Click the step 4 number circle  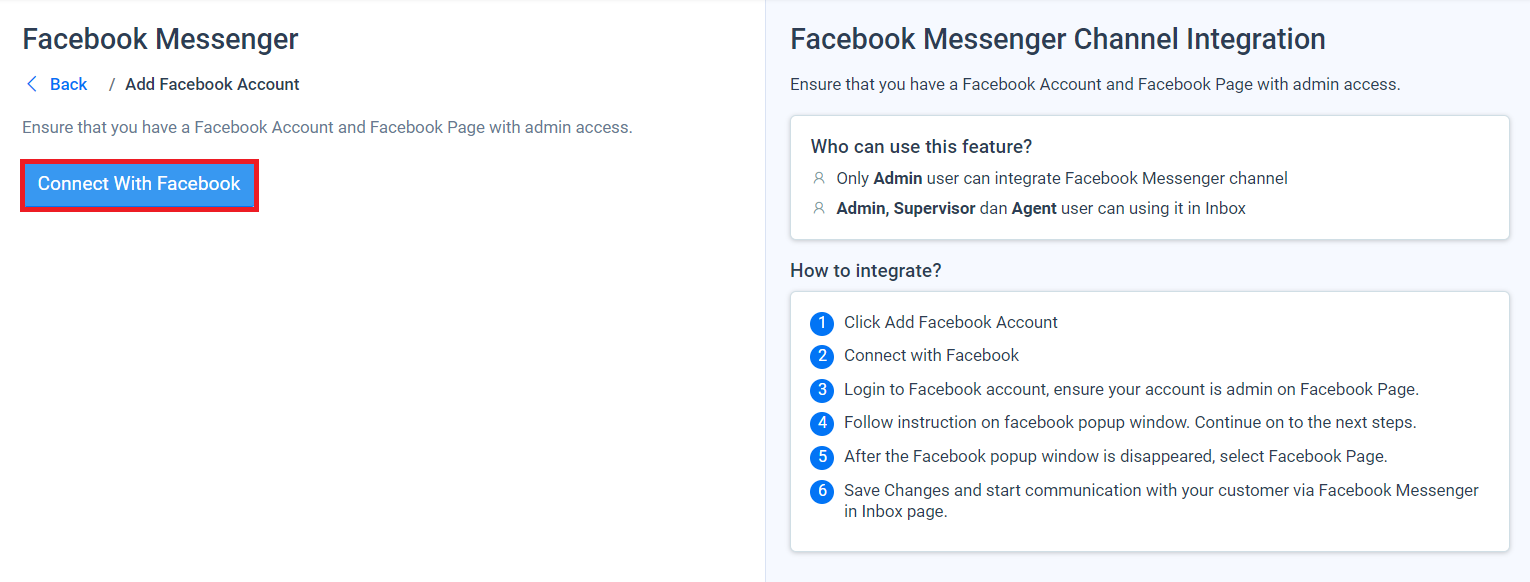(822, 423)
